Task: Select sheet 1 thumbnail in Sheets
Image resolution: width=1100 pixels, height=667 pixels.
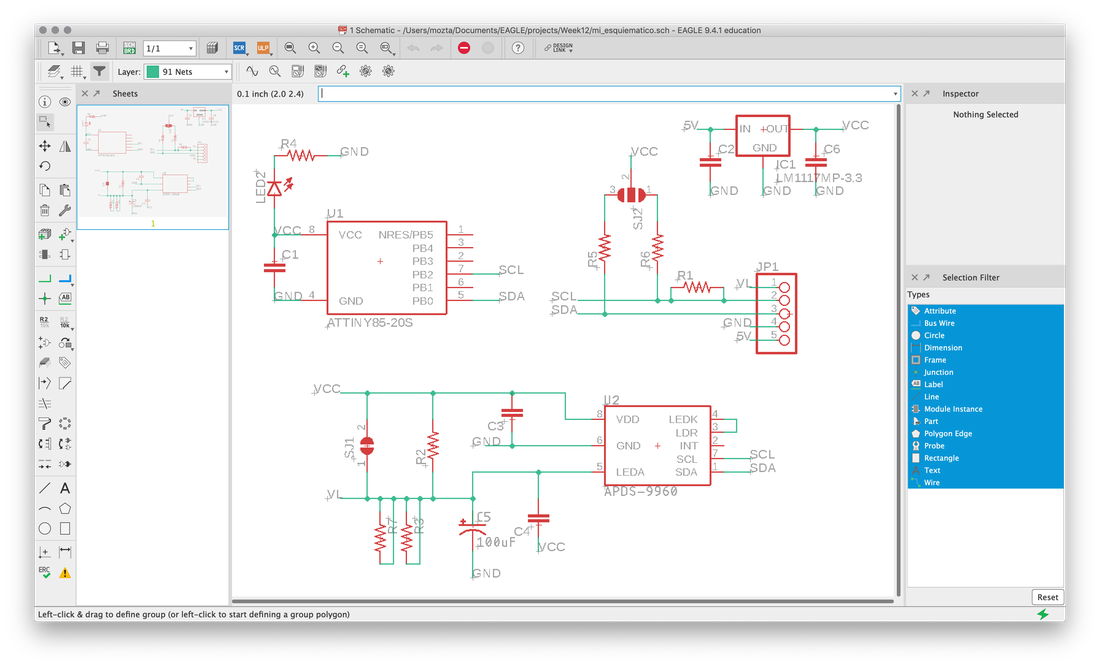Action: click(153, 167)
